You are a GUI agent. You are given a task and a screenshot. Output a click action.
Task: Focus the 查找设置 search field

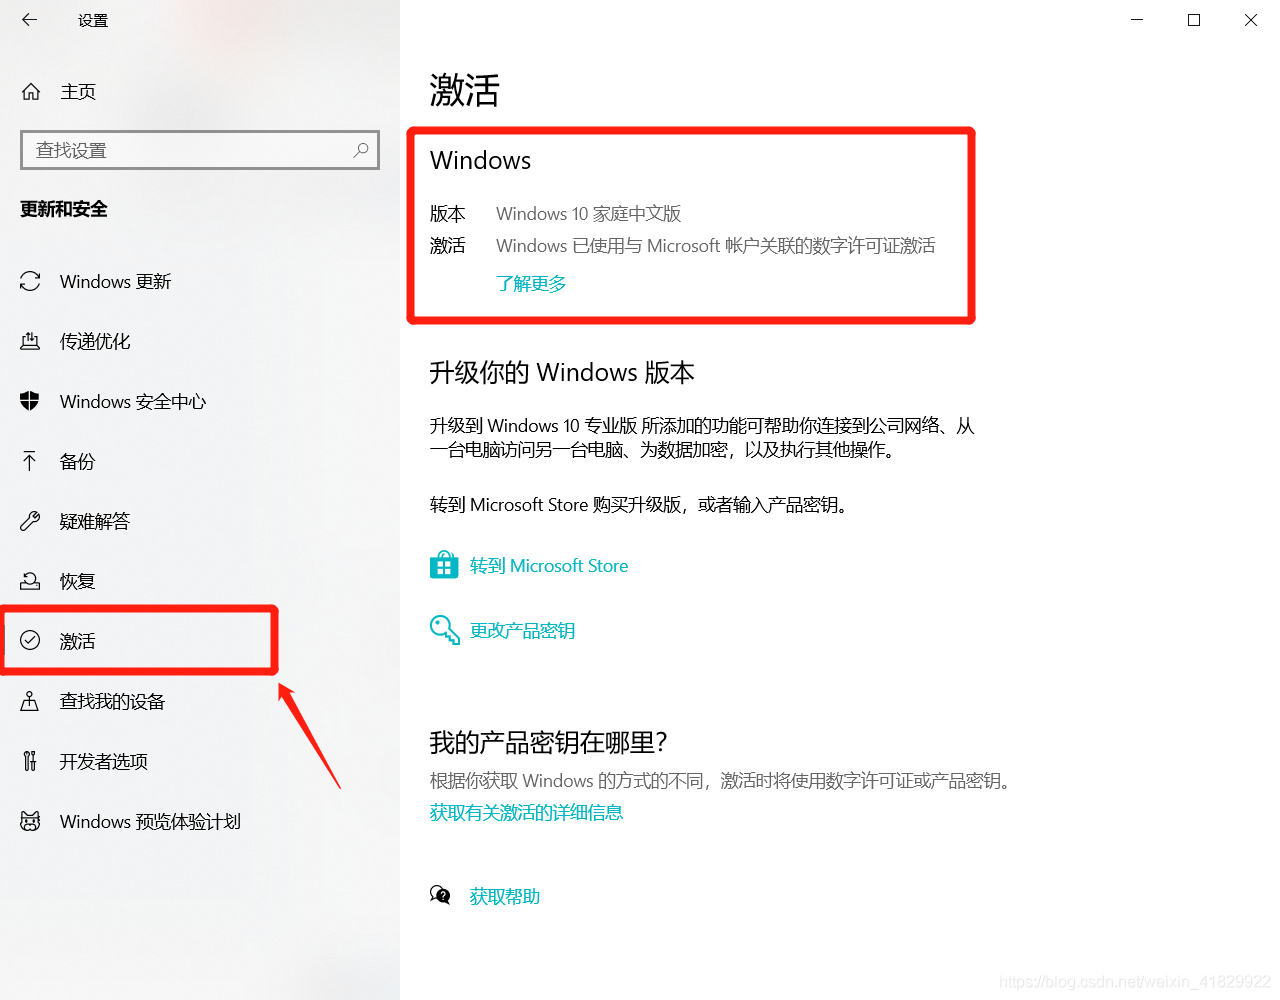click(200, 150)
